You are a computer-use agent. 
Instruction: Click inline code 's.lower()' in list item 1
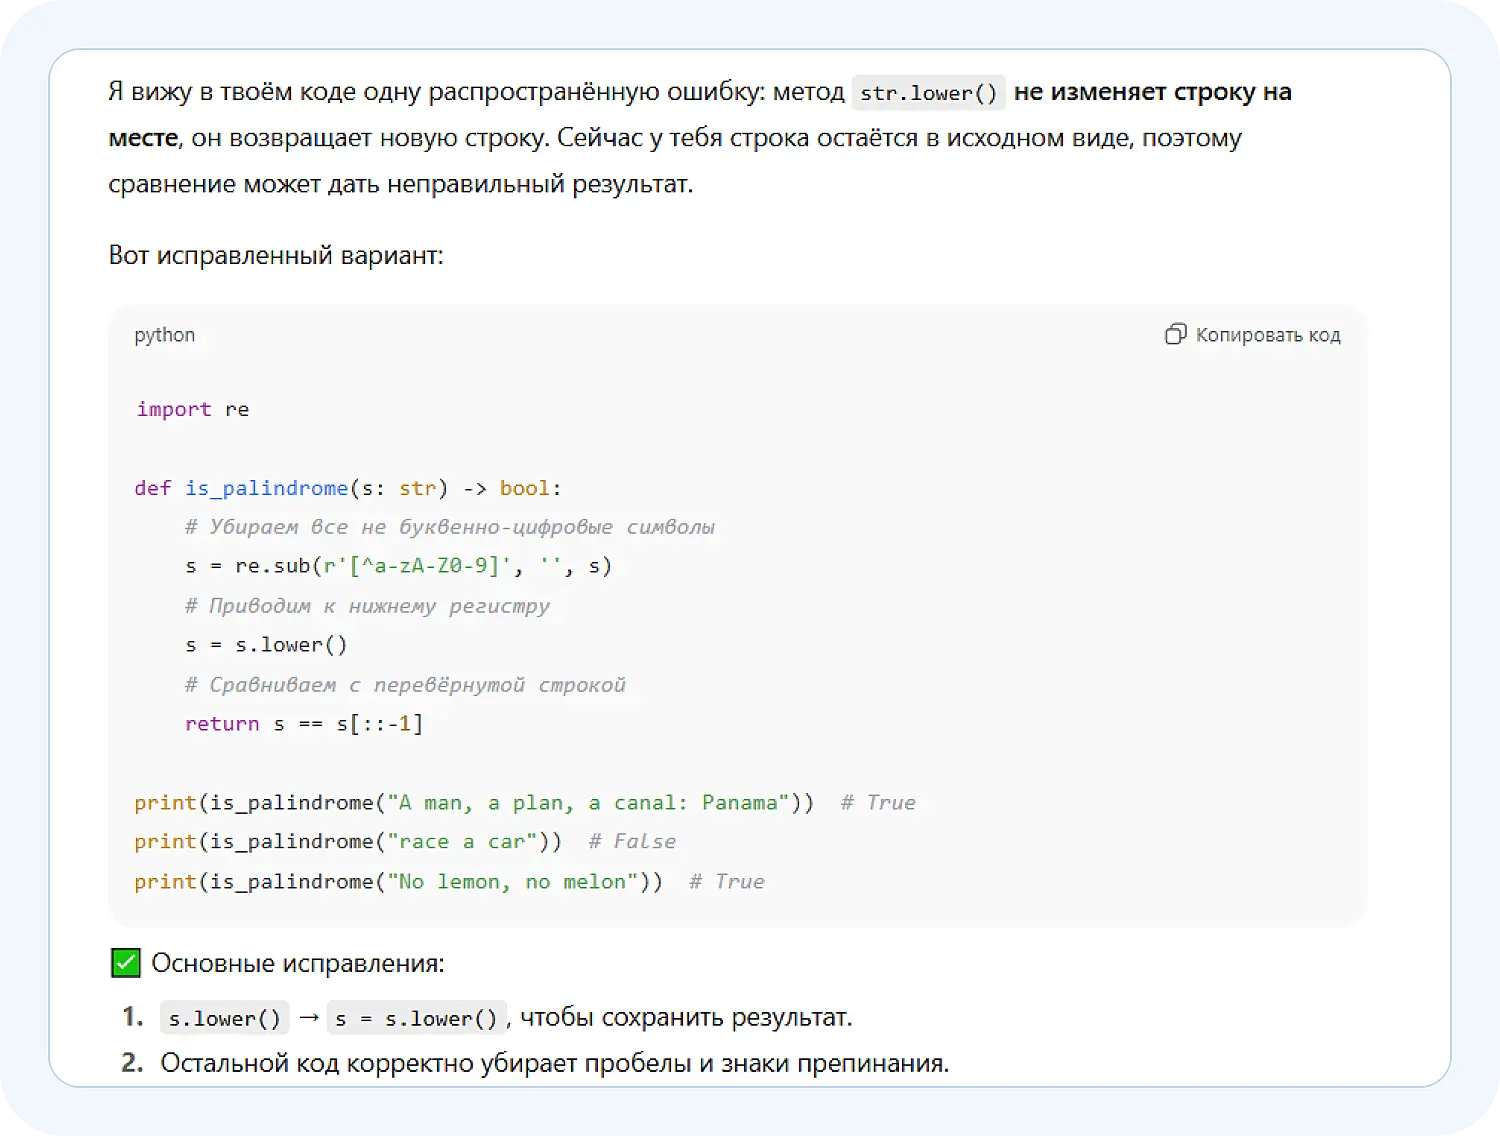click(225, 1018)
